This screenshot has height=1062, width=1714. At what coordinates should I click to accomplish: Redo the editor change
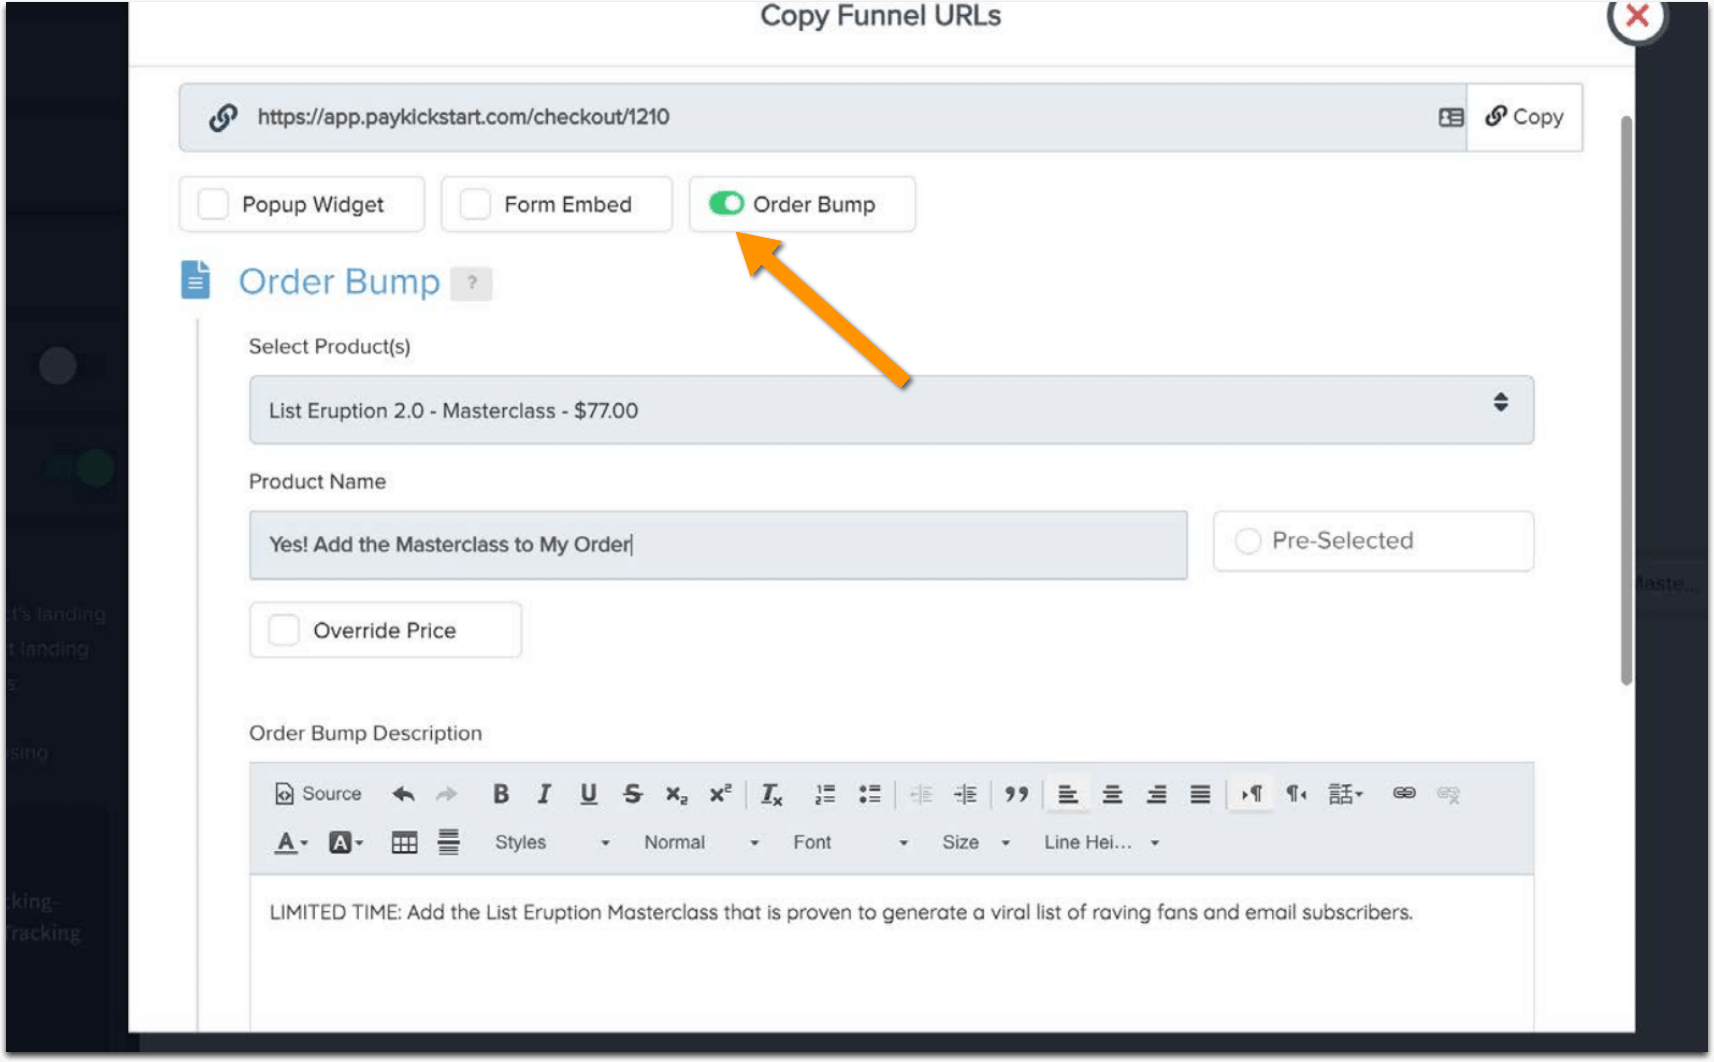coord(447,794)
